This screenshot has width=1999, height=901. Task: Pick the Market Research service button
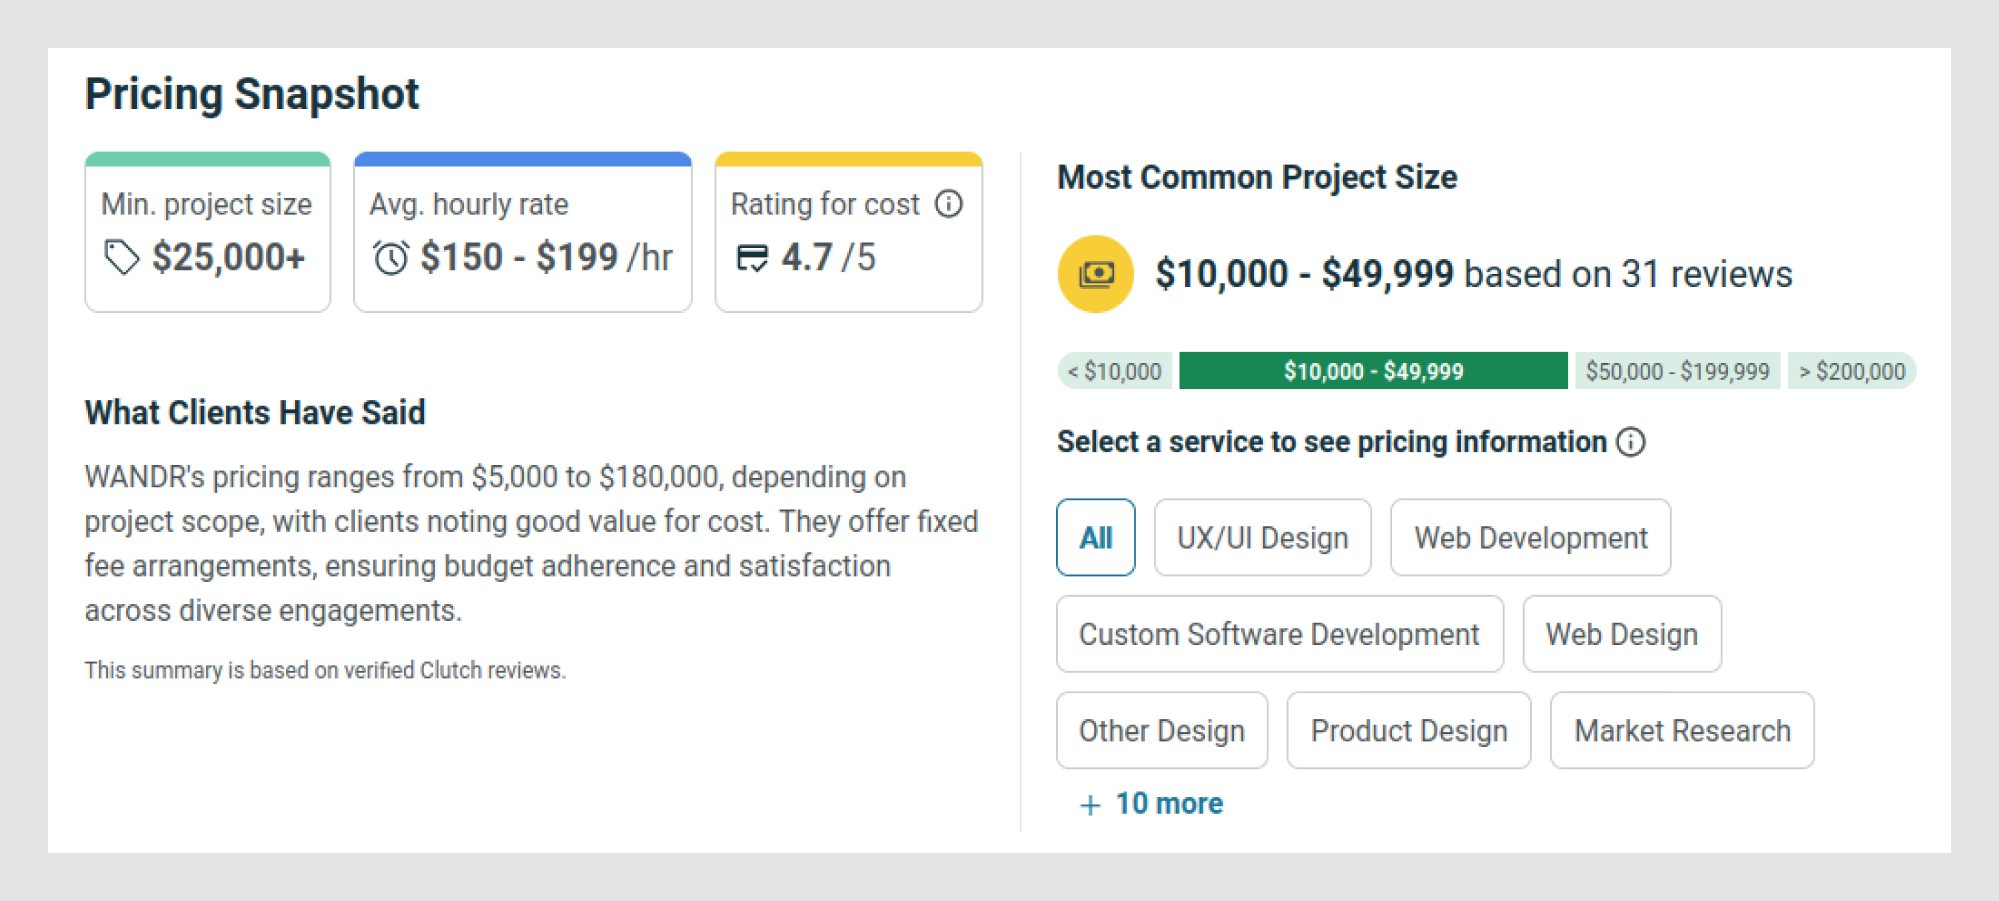click(x=1681, y=731)
